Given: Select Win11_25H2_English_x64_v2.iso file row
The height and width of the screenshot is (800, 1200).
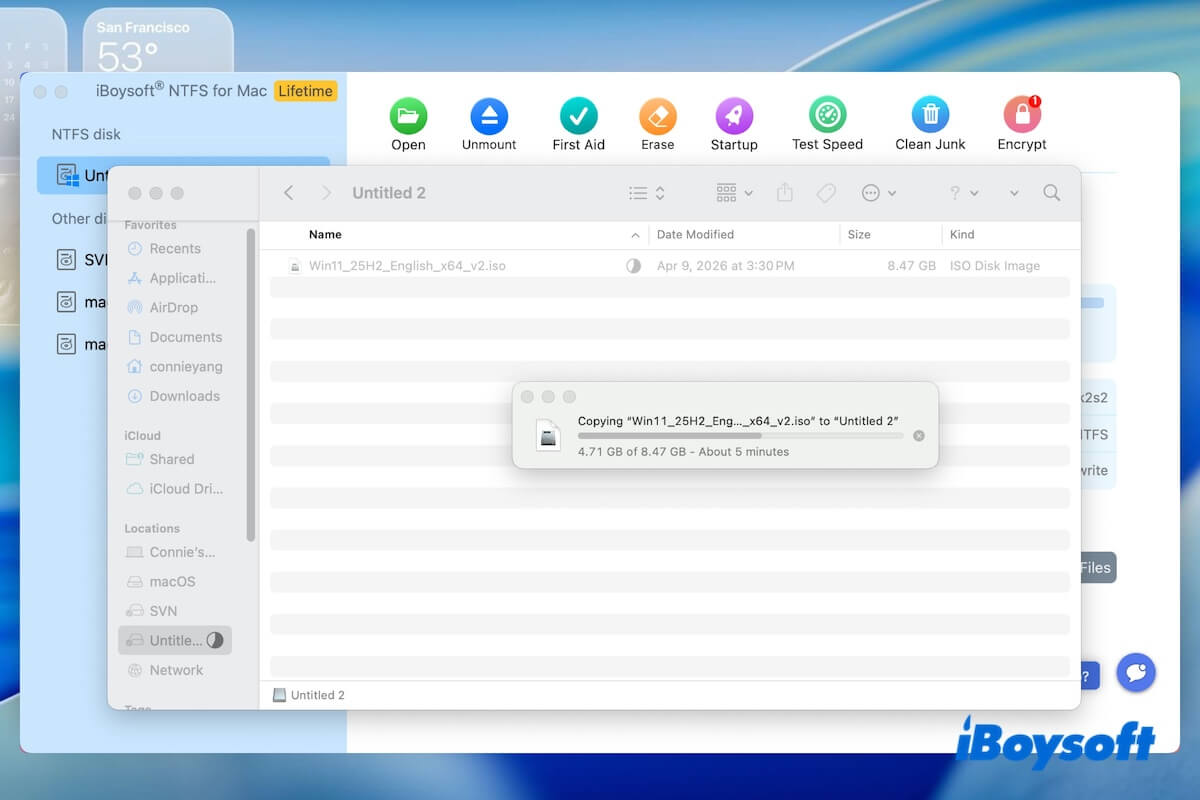Looking at the screenshot, I should [x=670, y=266].
